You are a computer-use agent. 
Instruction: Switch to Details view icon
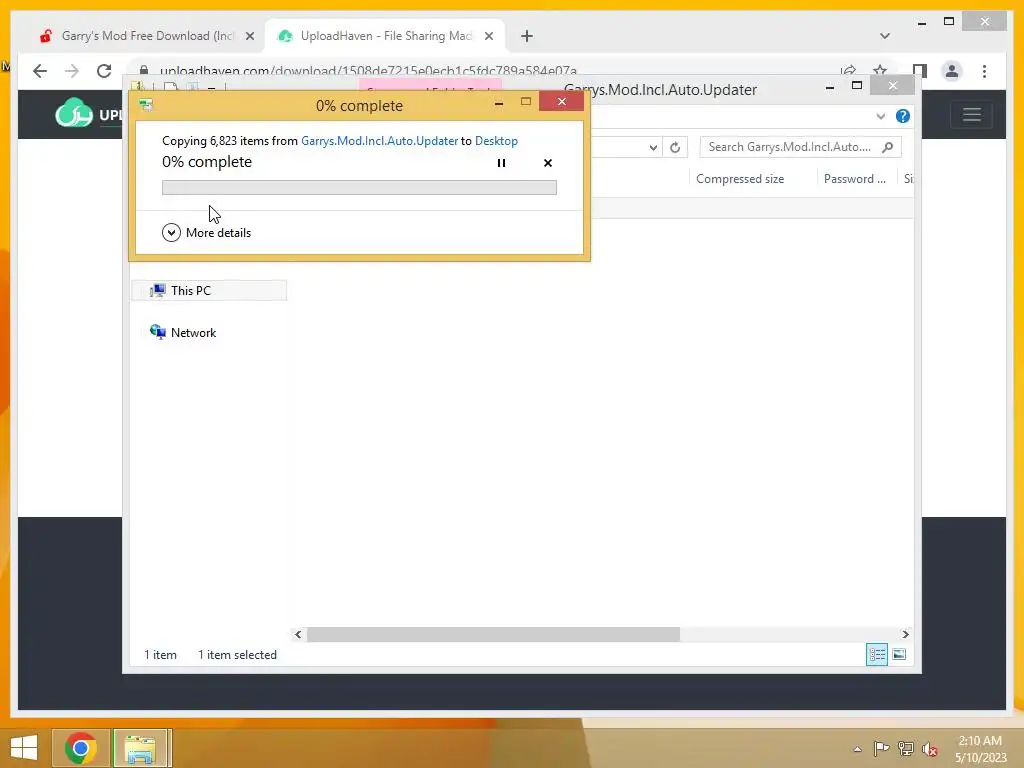(877, 654)
